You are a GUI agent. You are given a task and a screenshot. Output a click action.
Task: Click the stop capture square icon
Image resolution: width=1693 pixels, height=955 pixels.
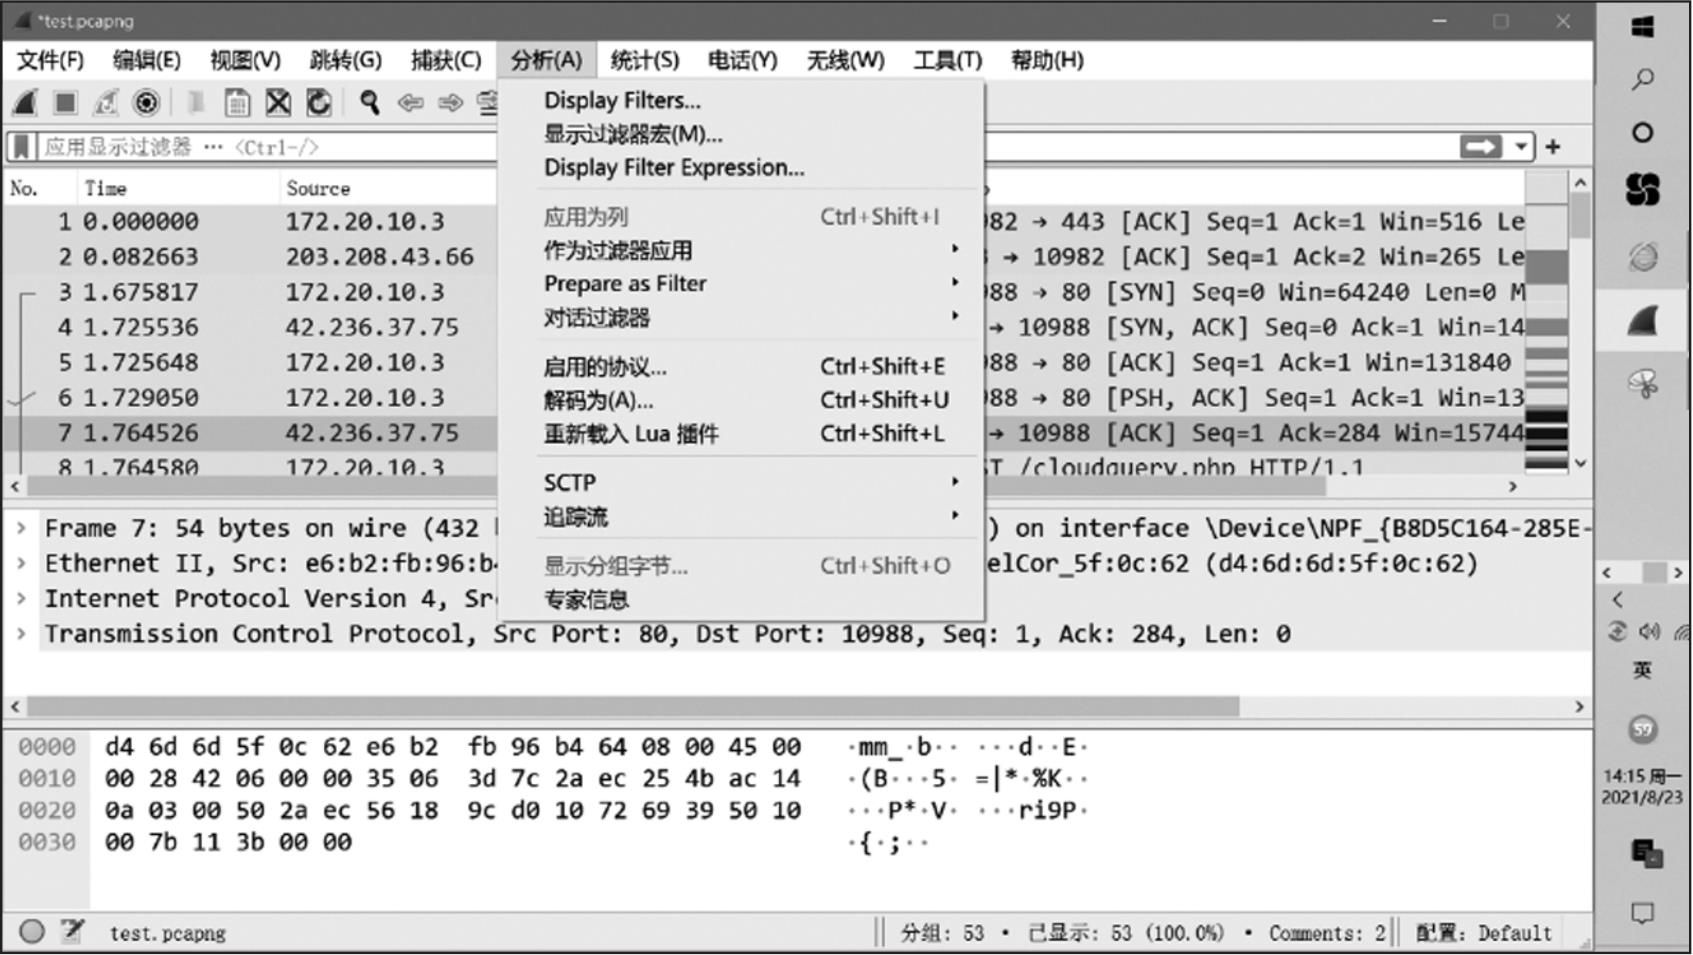click(66, 103)
